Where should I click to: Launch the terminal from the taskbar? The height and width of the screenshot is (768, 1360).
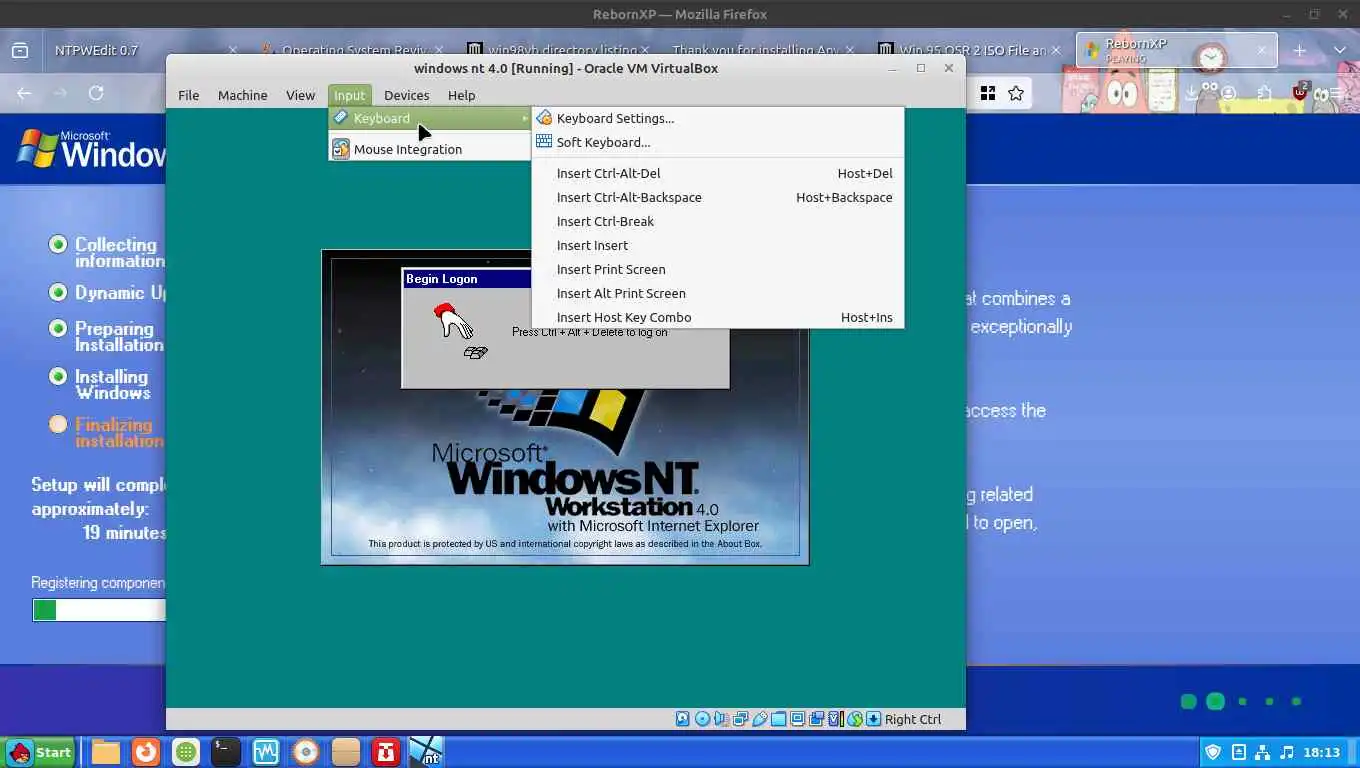pyautogui.click(x=226, y=752)
